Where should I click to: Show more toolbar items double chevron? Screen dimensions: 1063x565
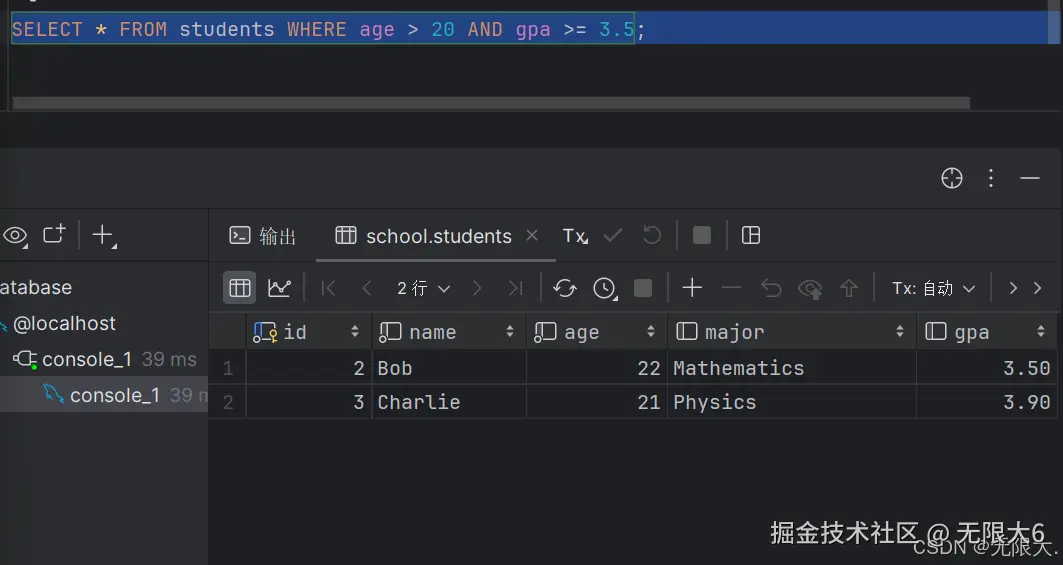click(x=1024, y=288)
